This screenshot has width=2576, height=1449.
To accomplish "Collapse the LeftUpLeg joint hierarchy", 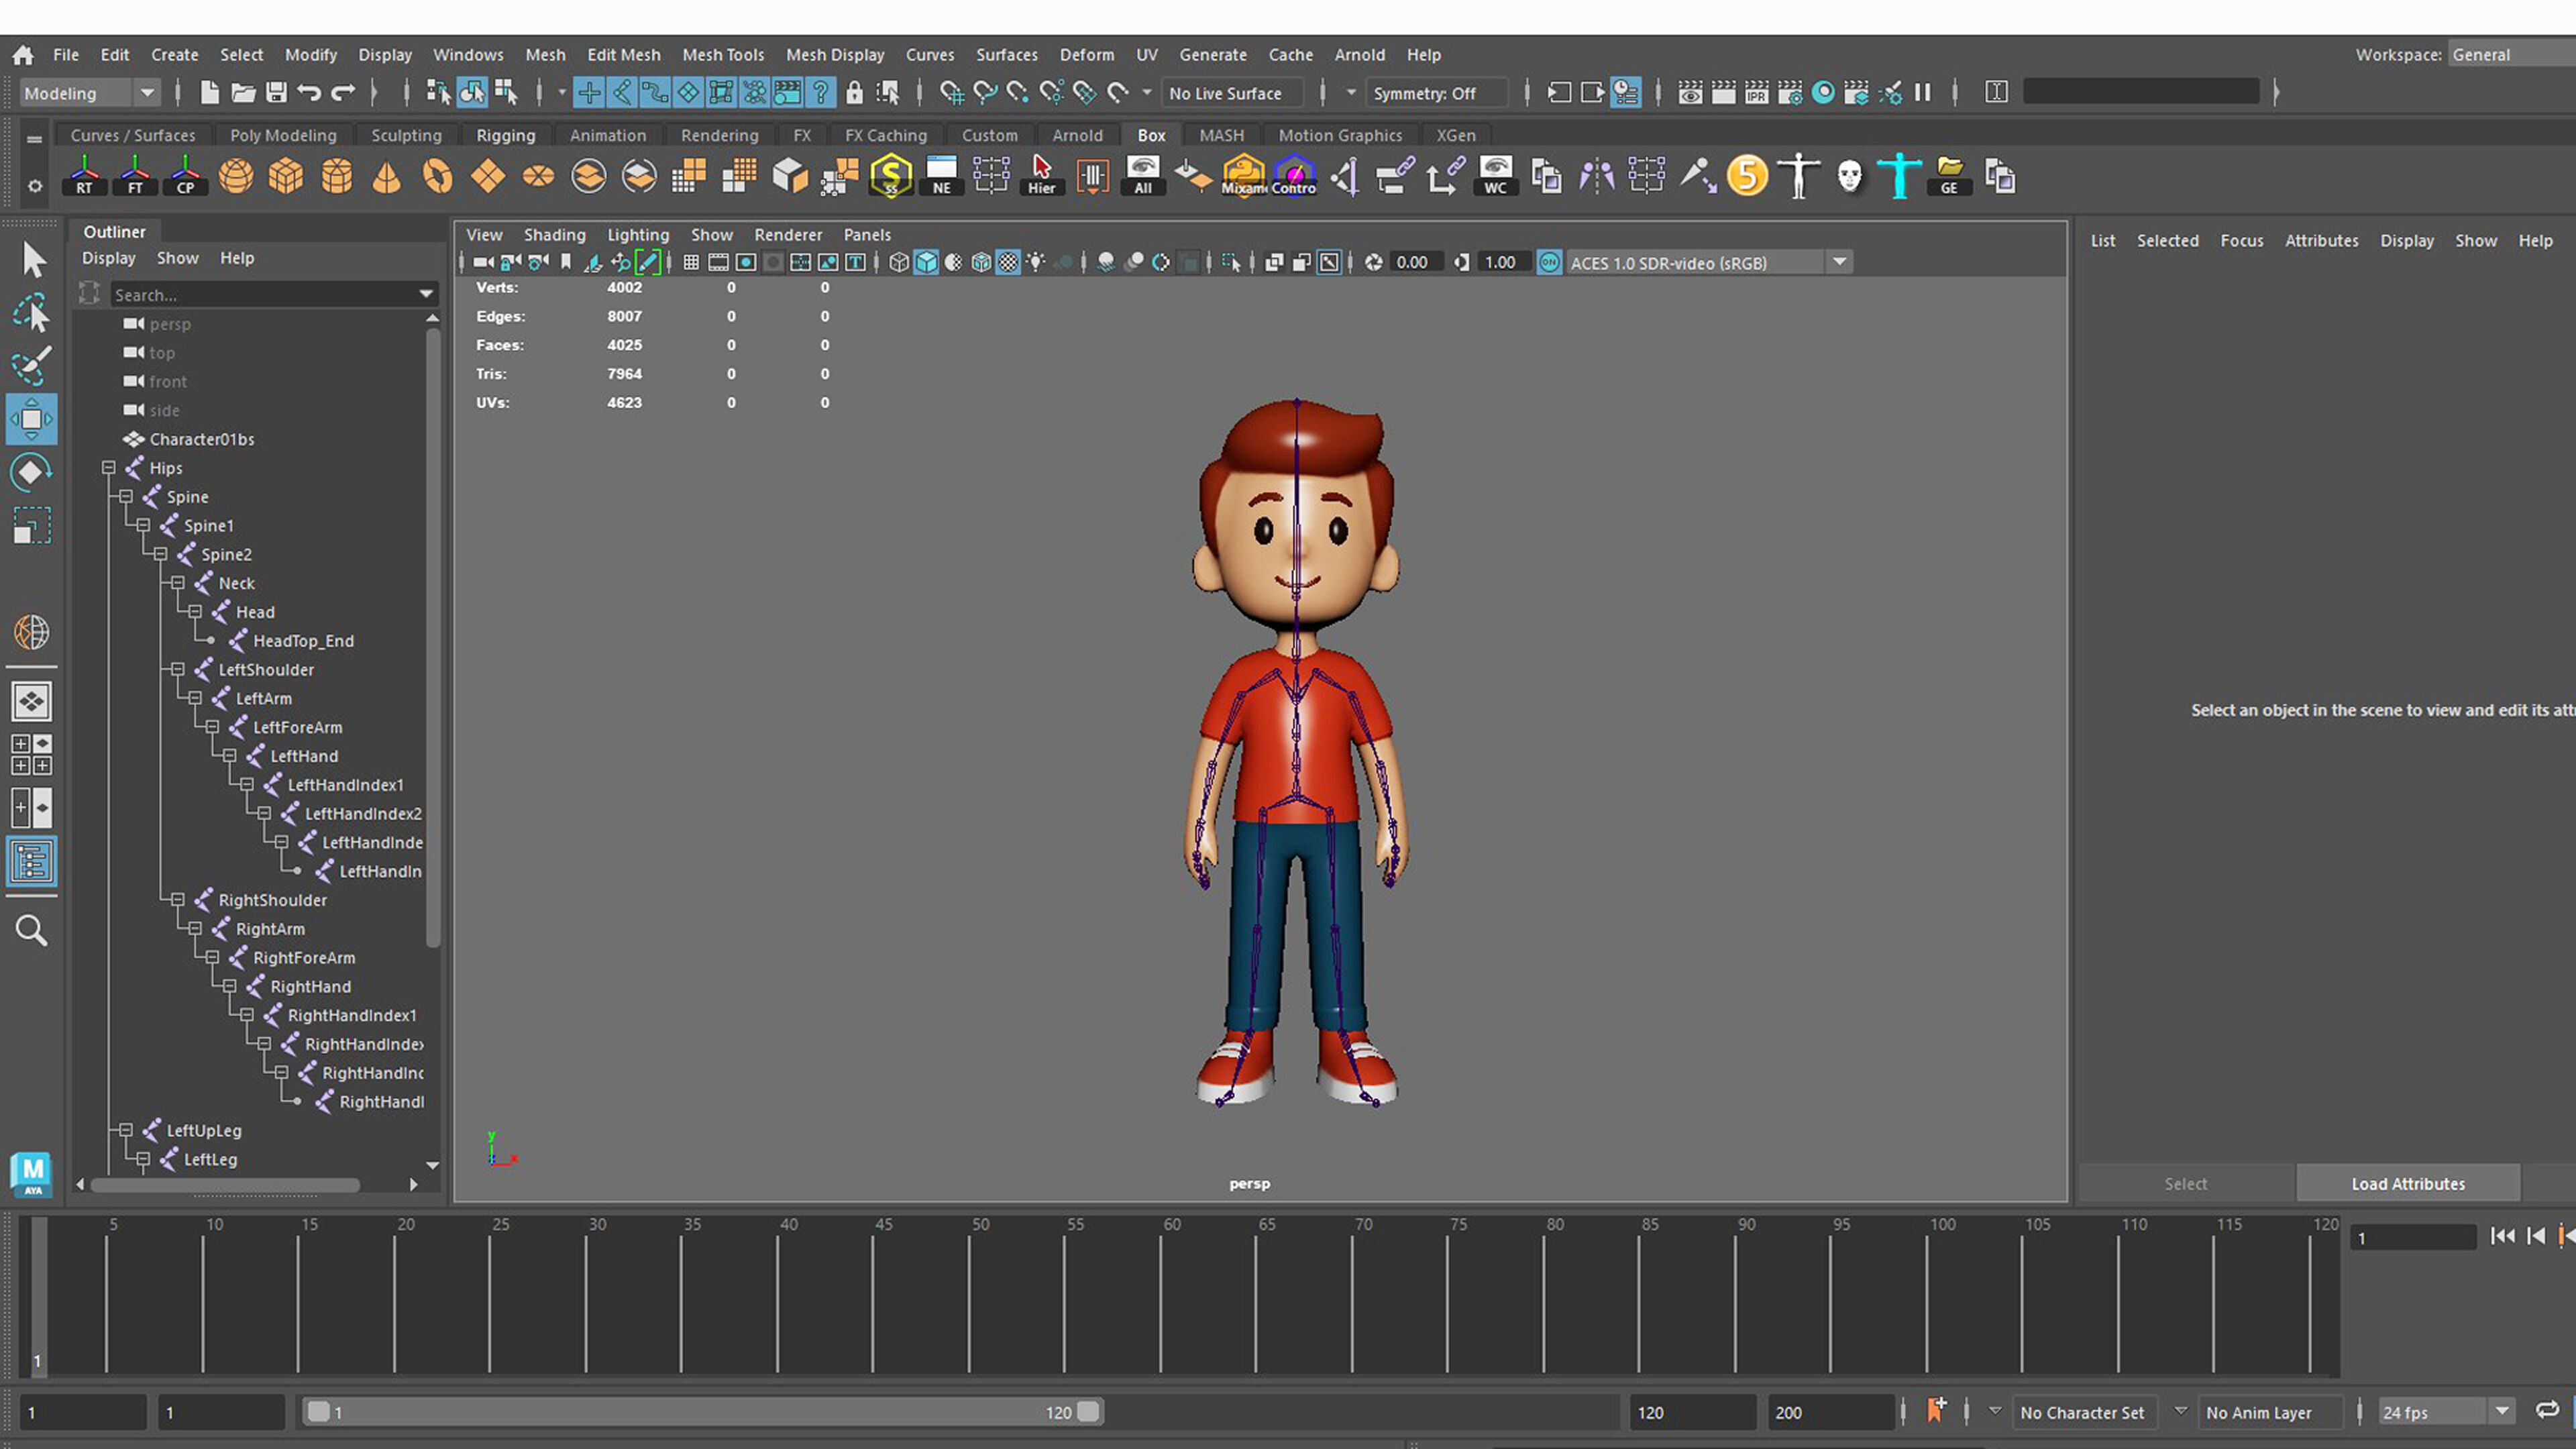I will [x=125, y=1130].
